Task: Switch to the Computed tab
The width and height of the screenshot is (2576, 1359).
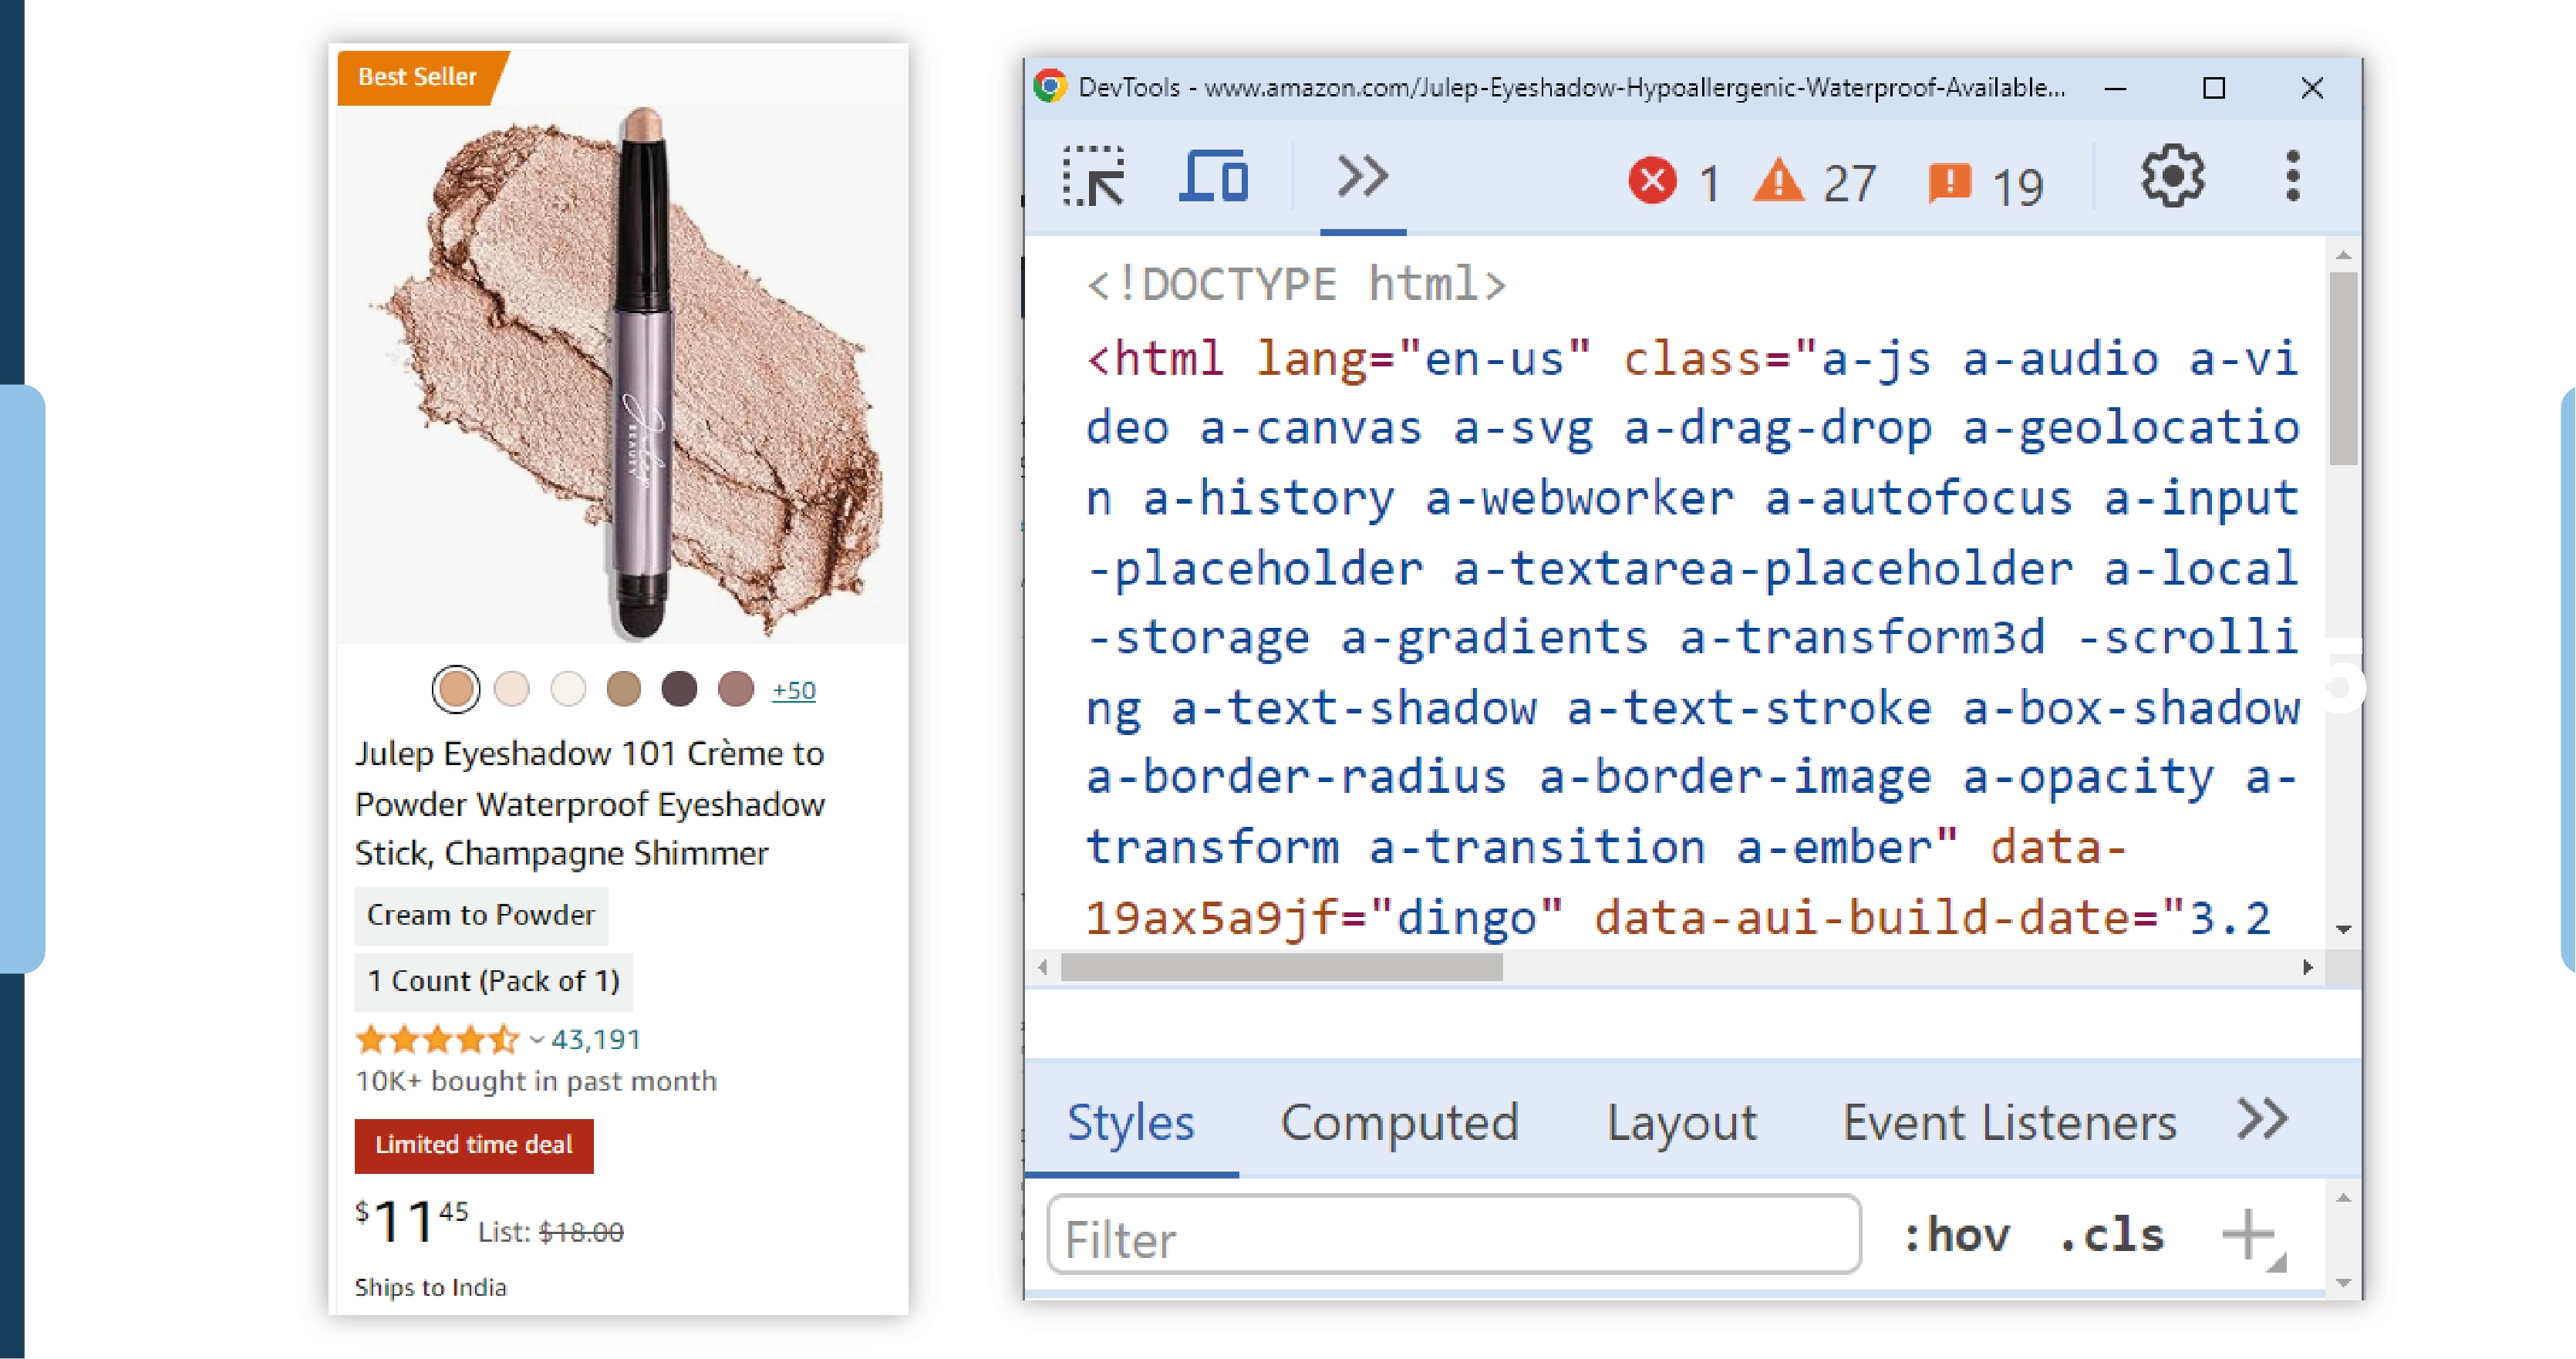Action: [1399, 1122]
